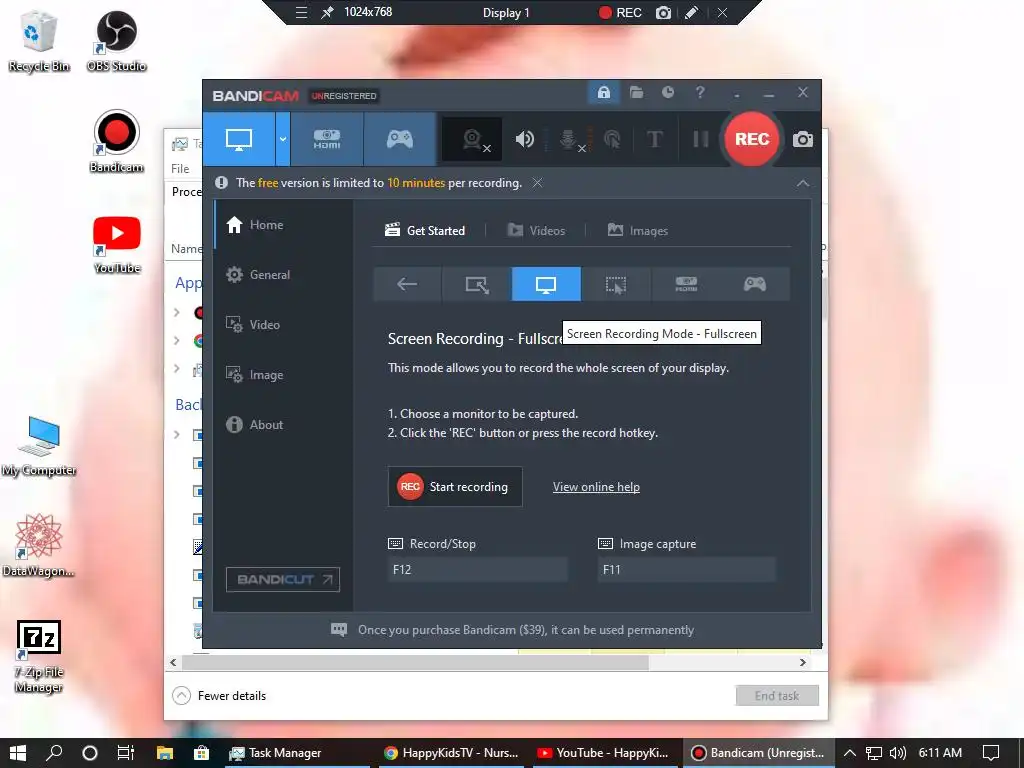Click the pencil drawing icon in overlay bar

pos(692,12)
